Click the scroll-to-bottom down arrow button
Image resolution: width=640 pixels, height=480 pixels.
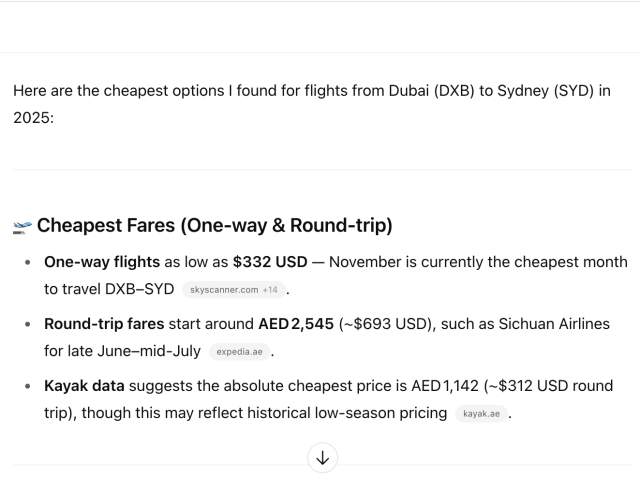click(322, 458)
